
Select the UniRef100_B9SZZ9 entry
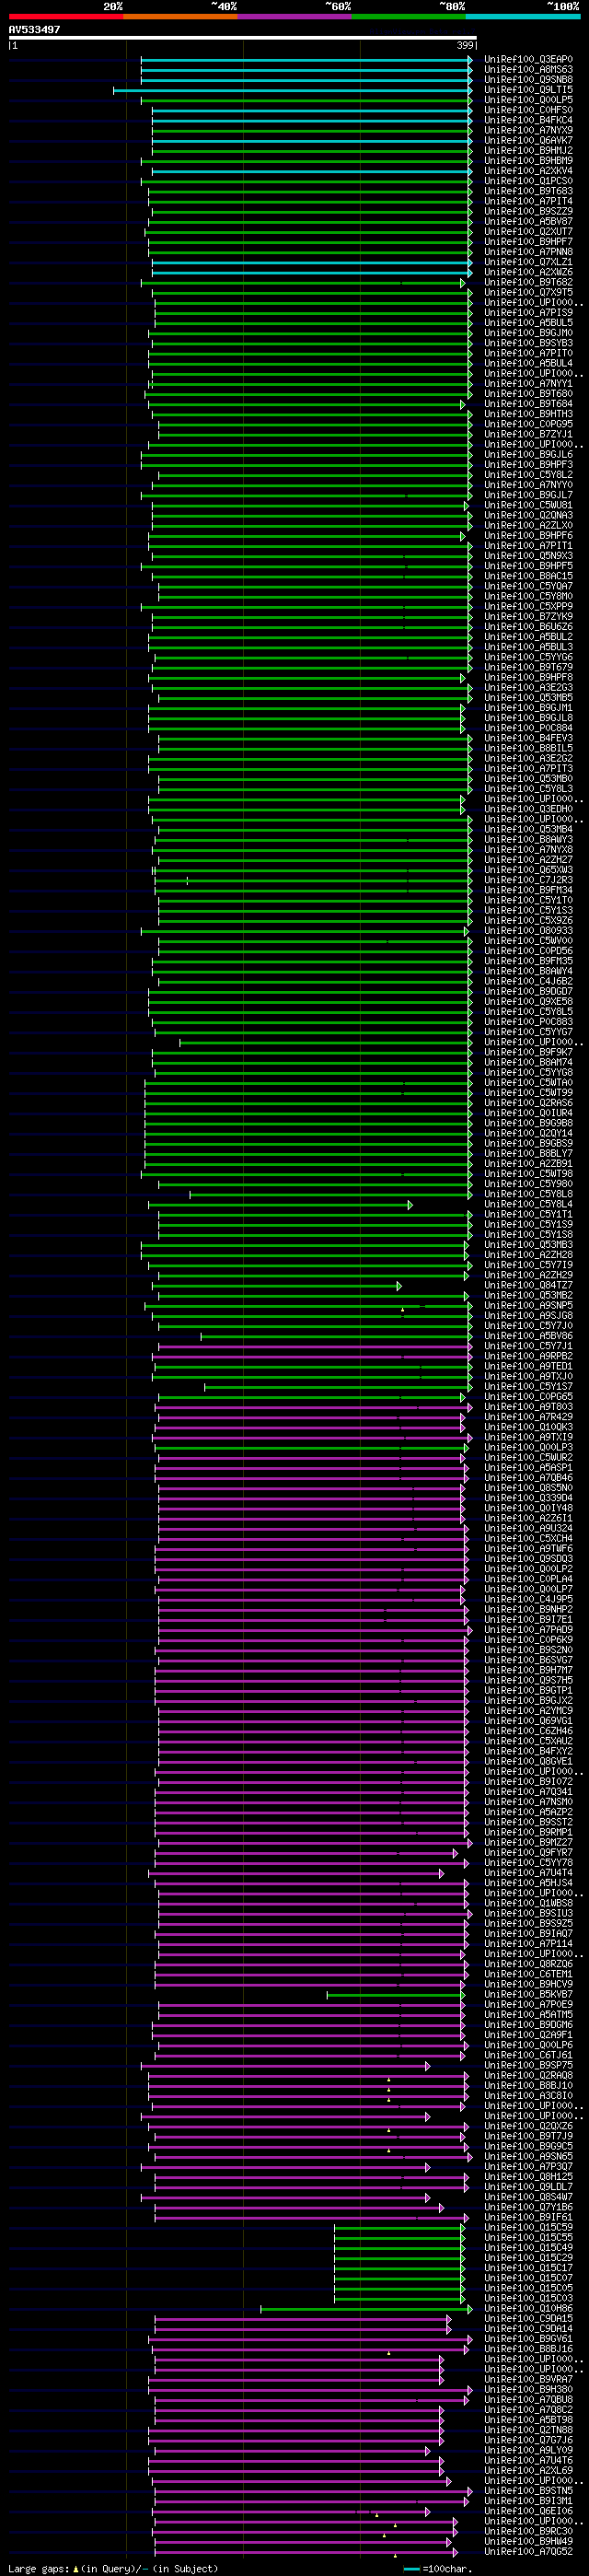(529, 212)
